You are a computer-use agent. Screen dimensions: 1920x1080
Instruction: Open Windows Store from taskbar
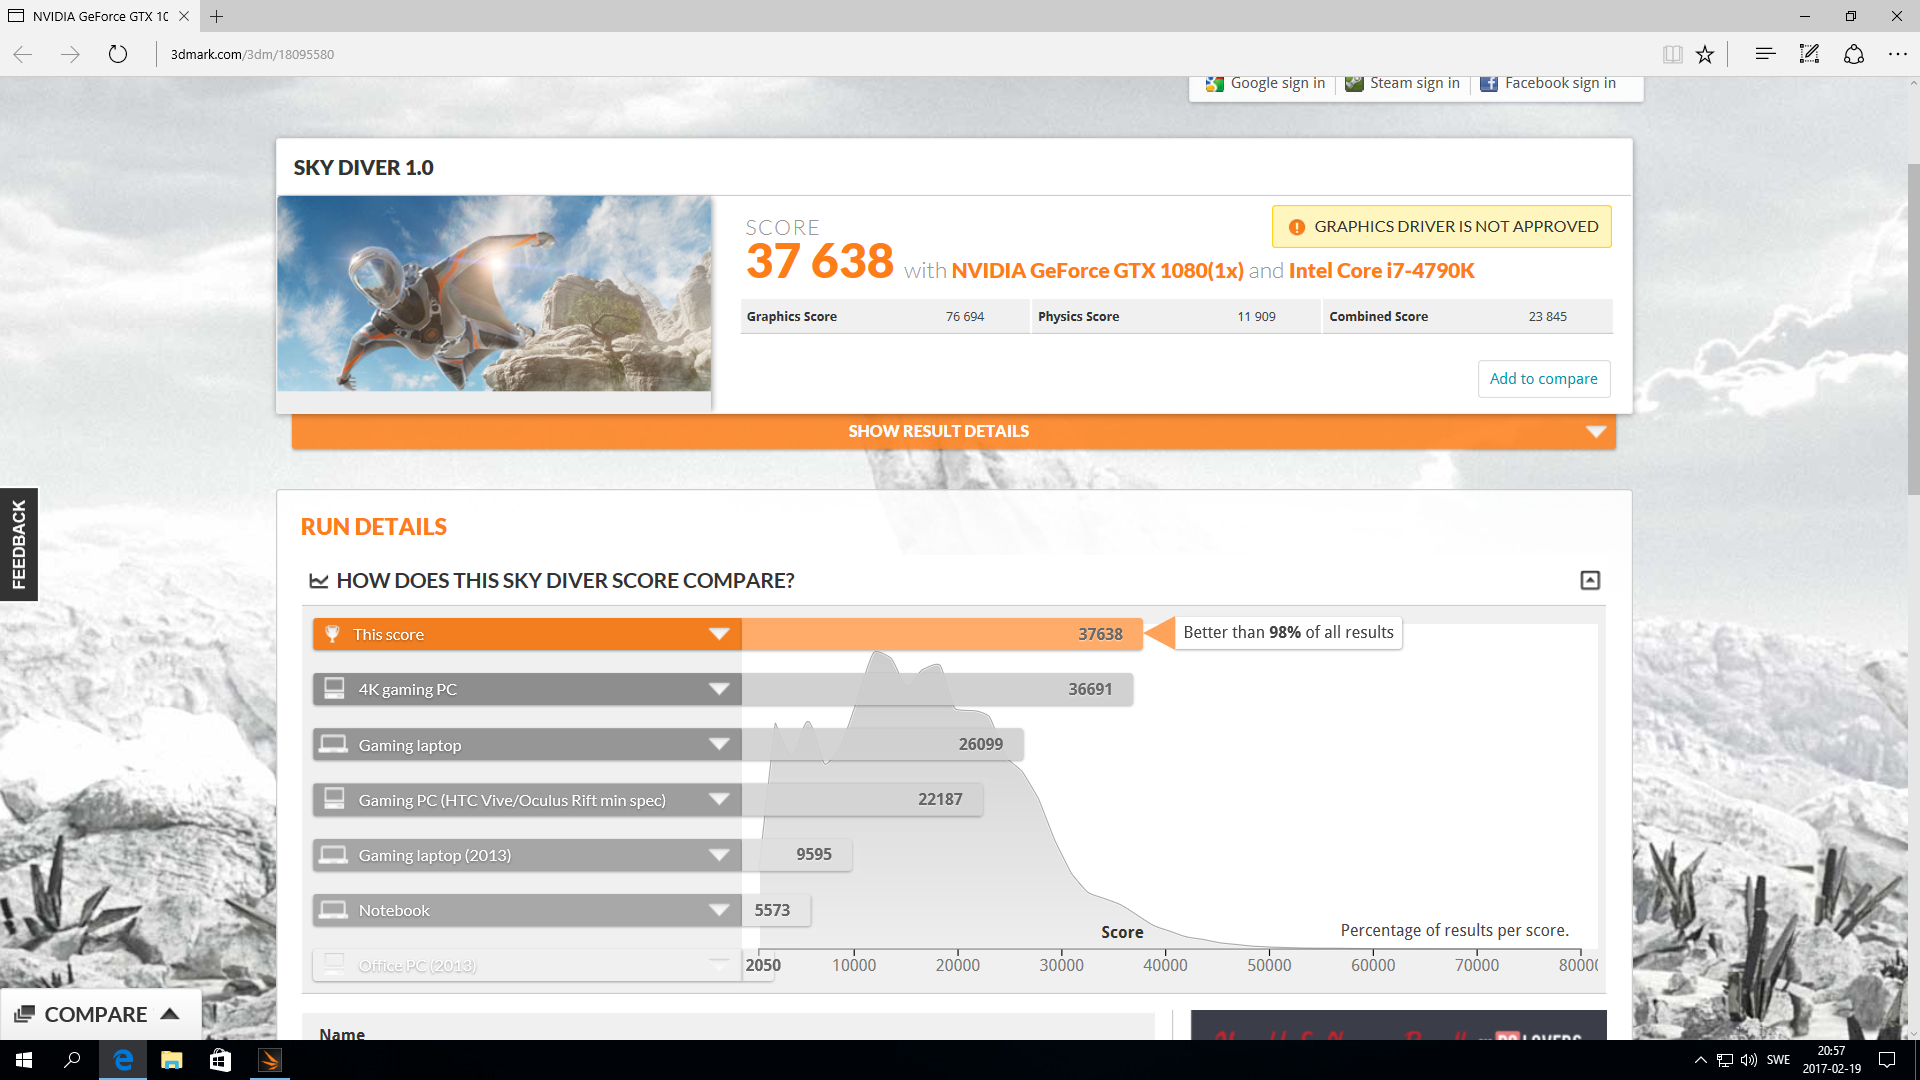pos(221,1060)
